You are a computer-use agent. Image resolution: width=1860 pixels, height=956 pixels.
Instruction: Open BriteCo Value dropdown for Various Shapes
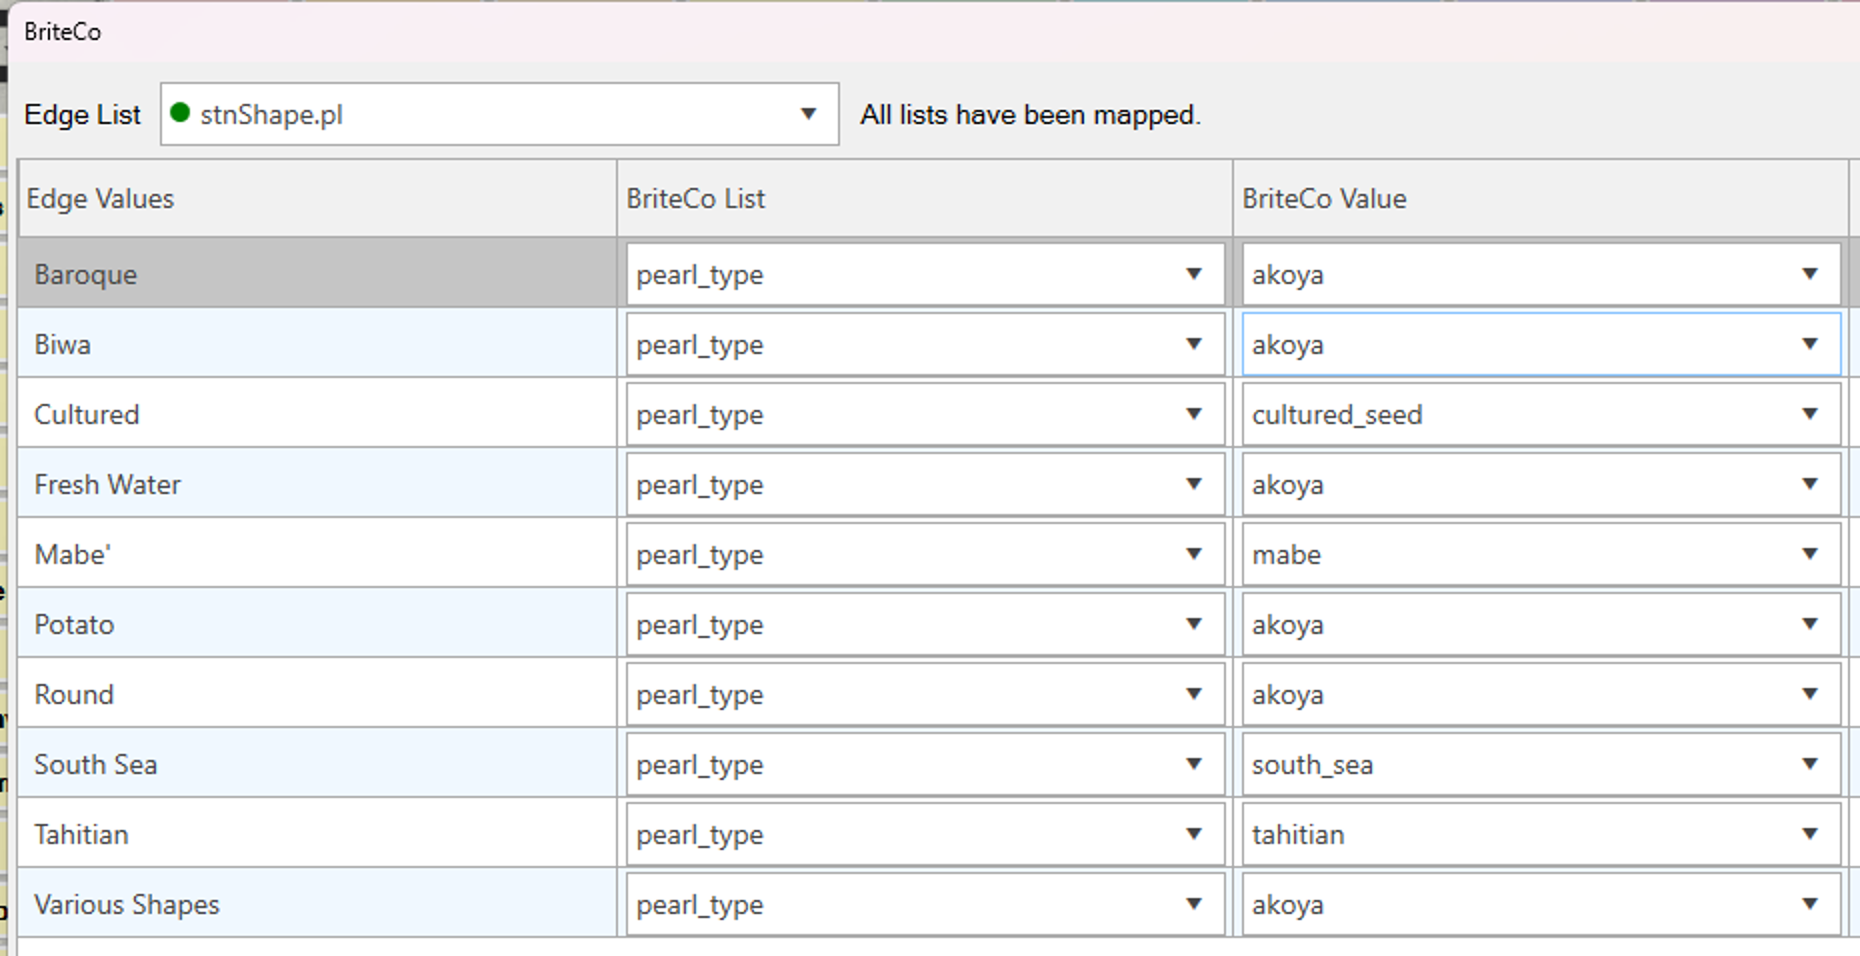[x=1809, y=904]
